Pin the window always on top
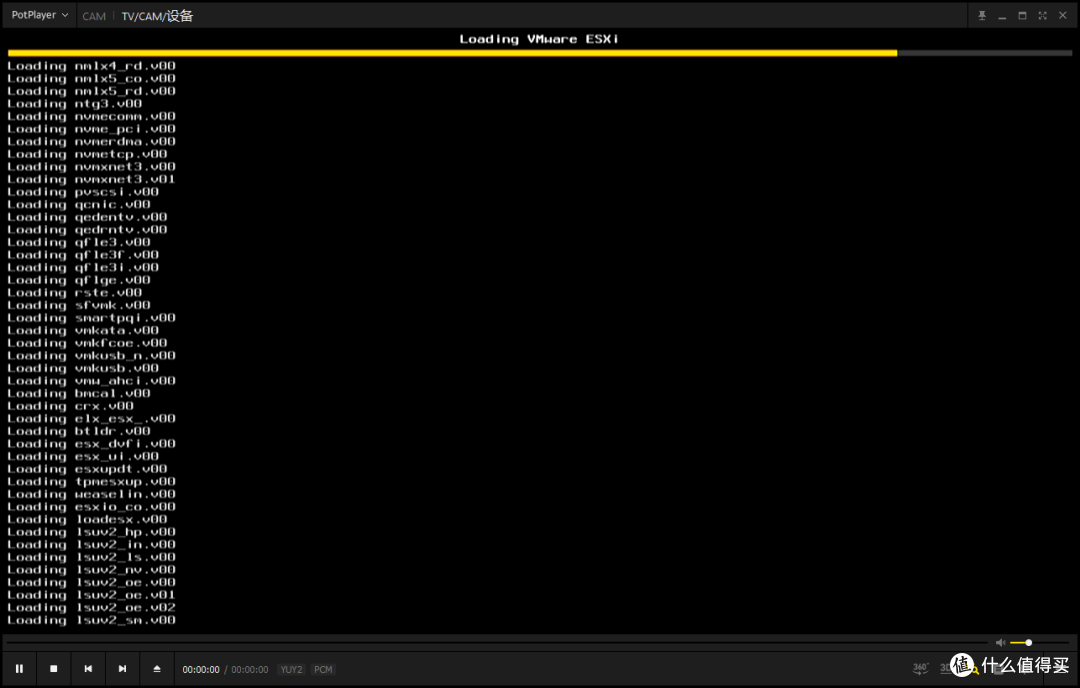 (982, 15)
